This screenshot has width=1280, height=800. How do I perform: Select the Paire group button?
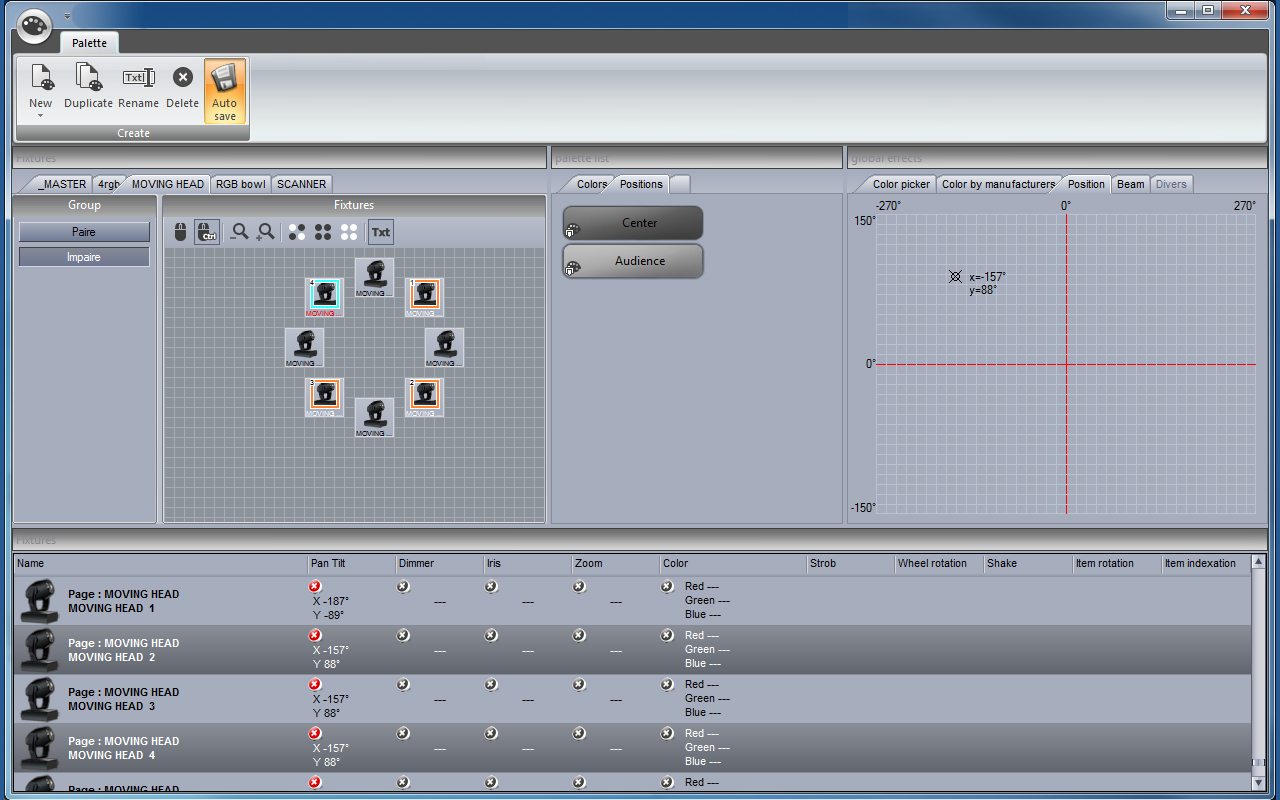pyautogui.click(x=84, y=232)
